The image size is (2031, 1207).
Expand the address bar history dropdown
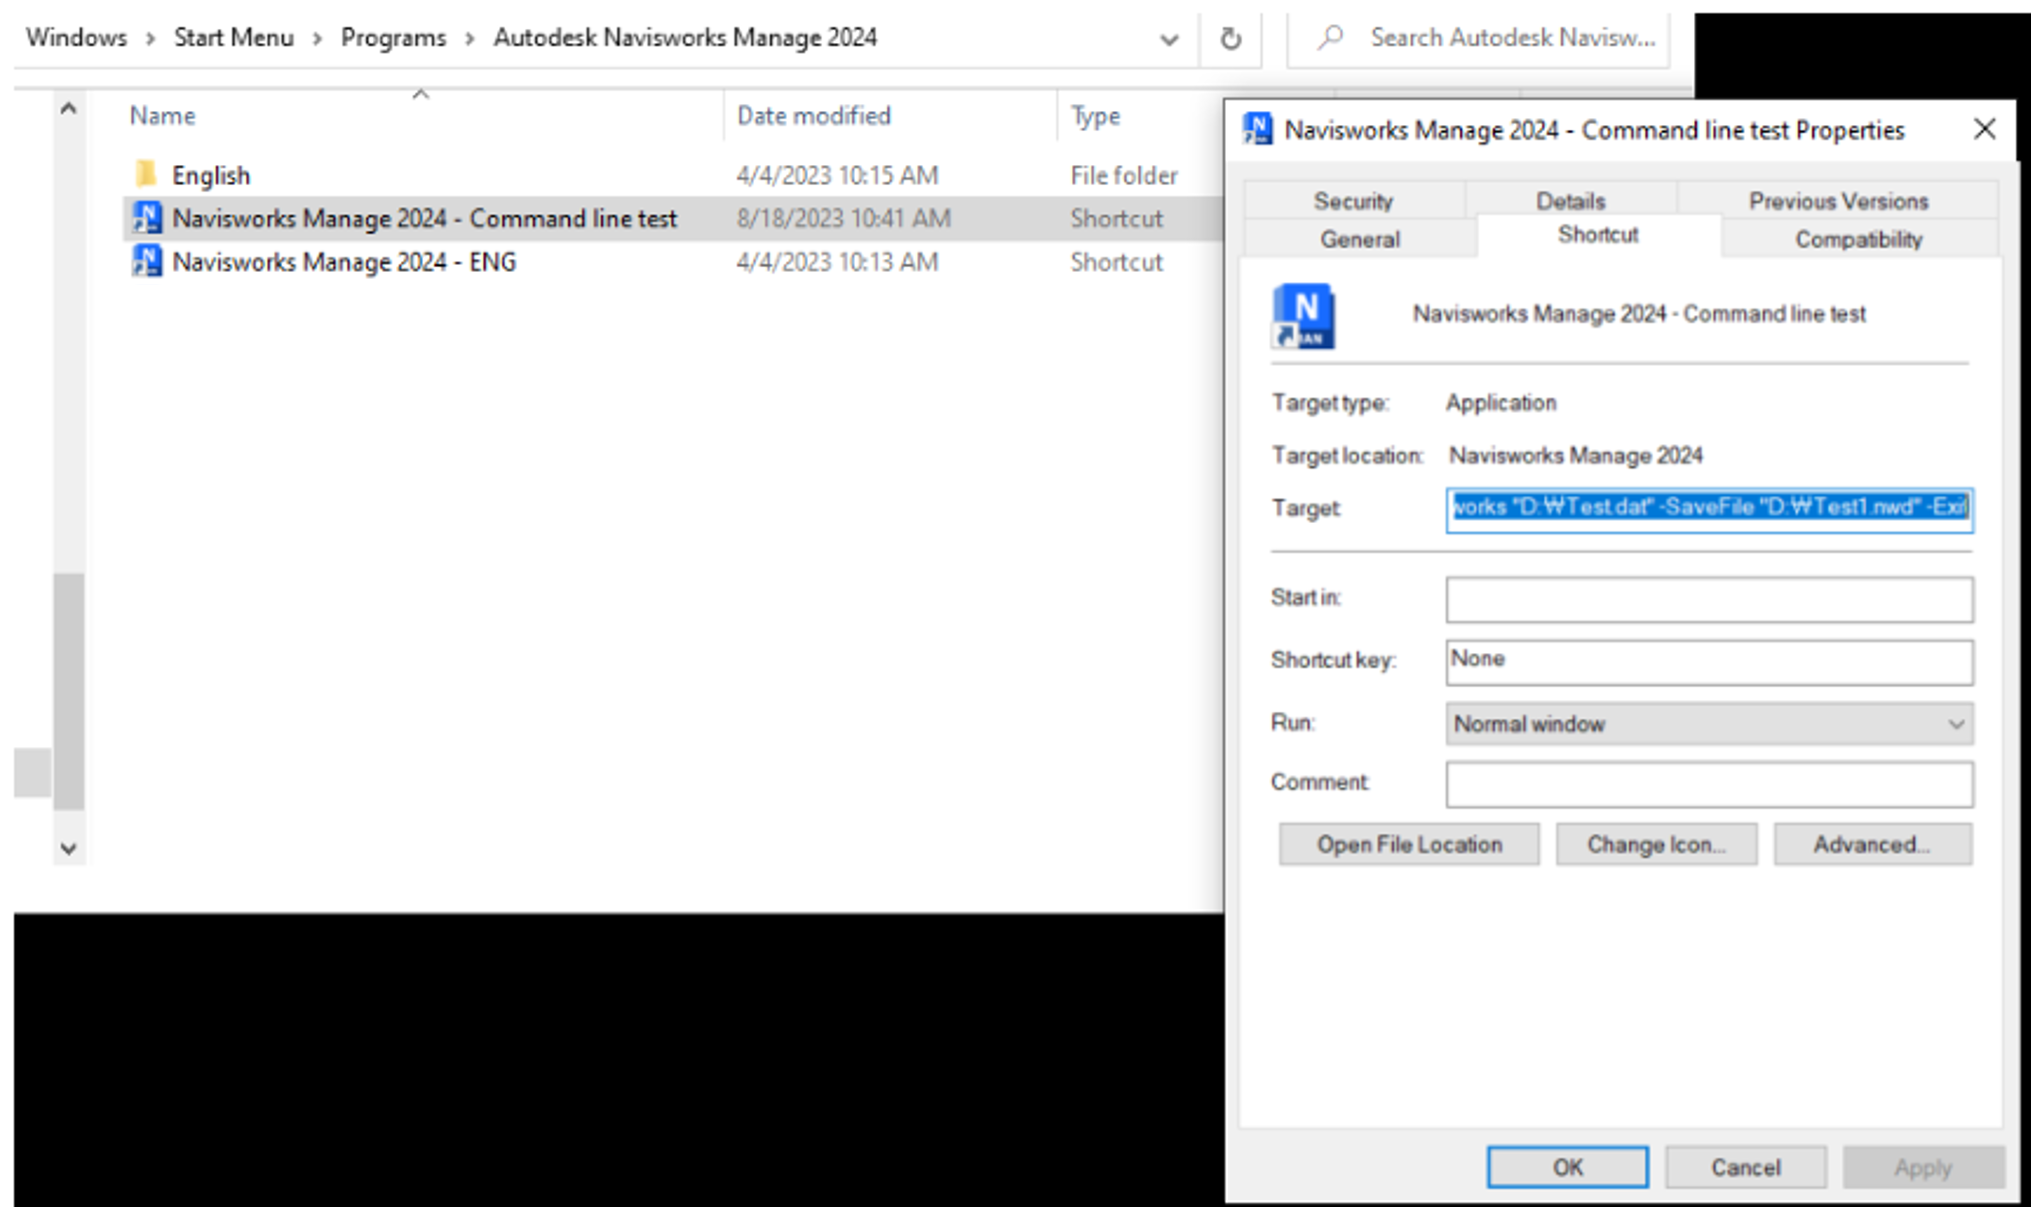point(1168,40)
